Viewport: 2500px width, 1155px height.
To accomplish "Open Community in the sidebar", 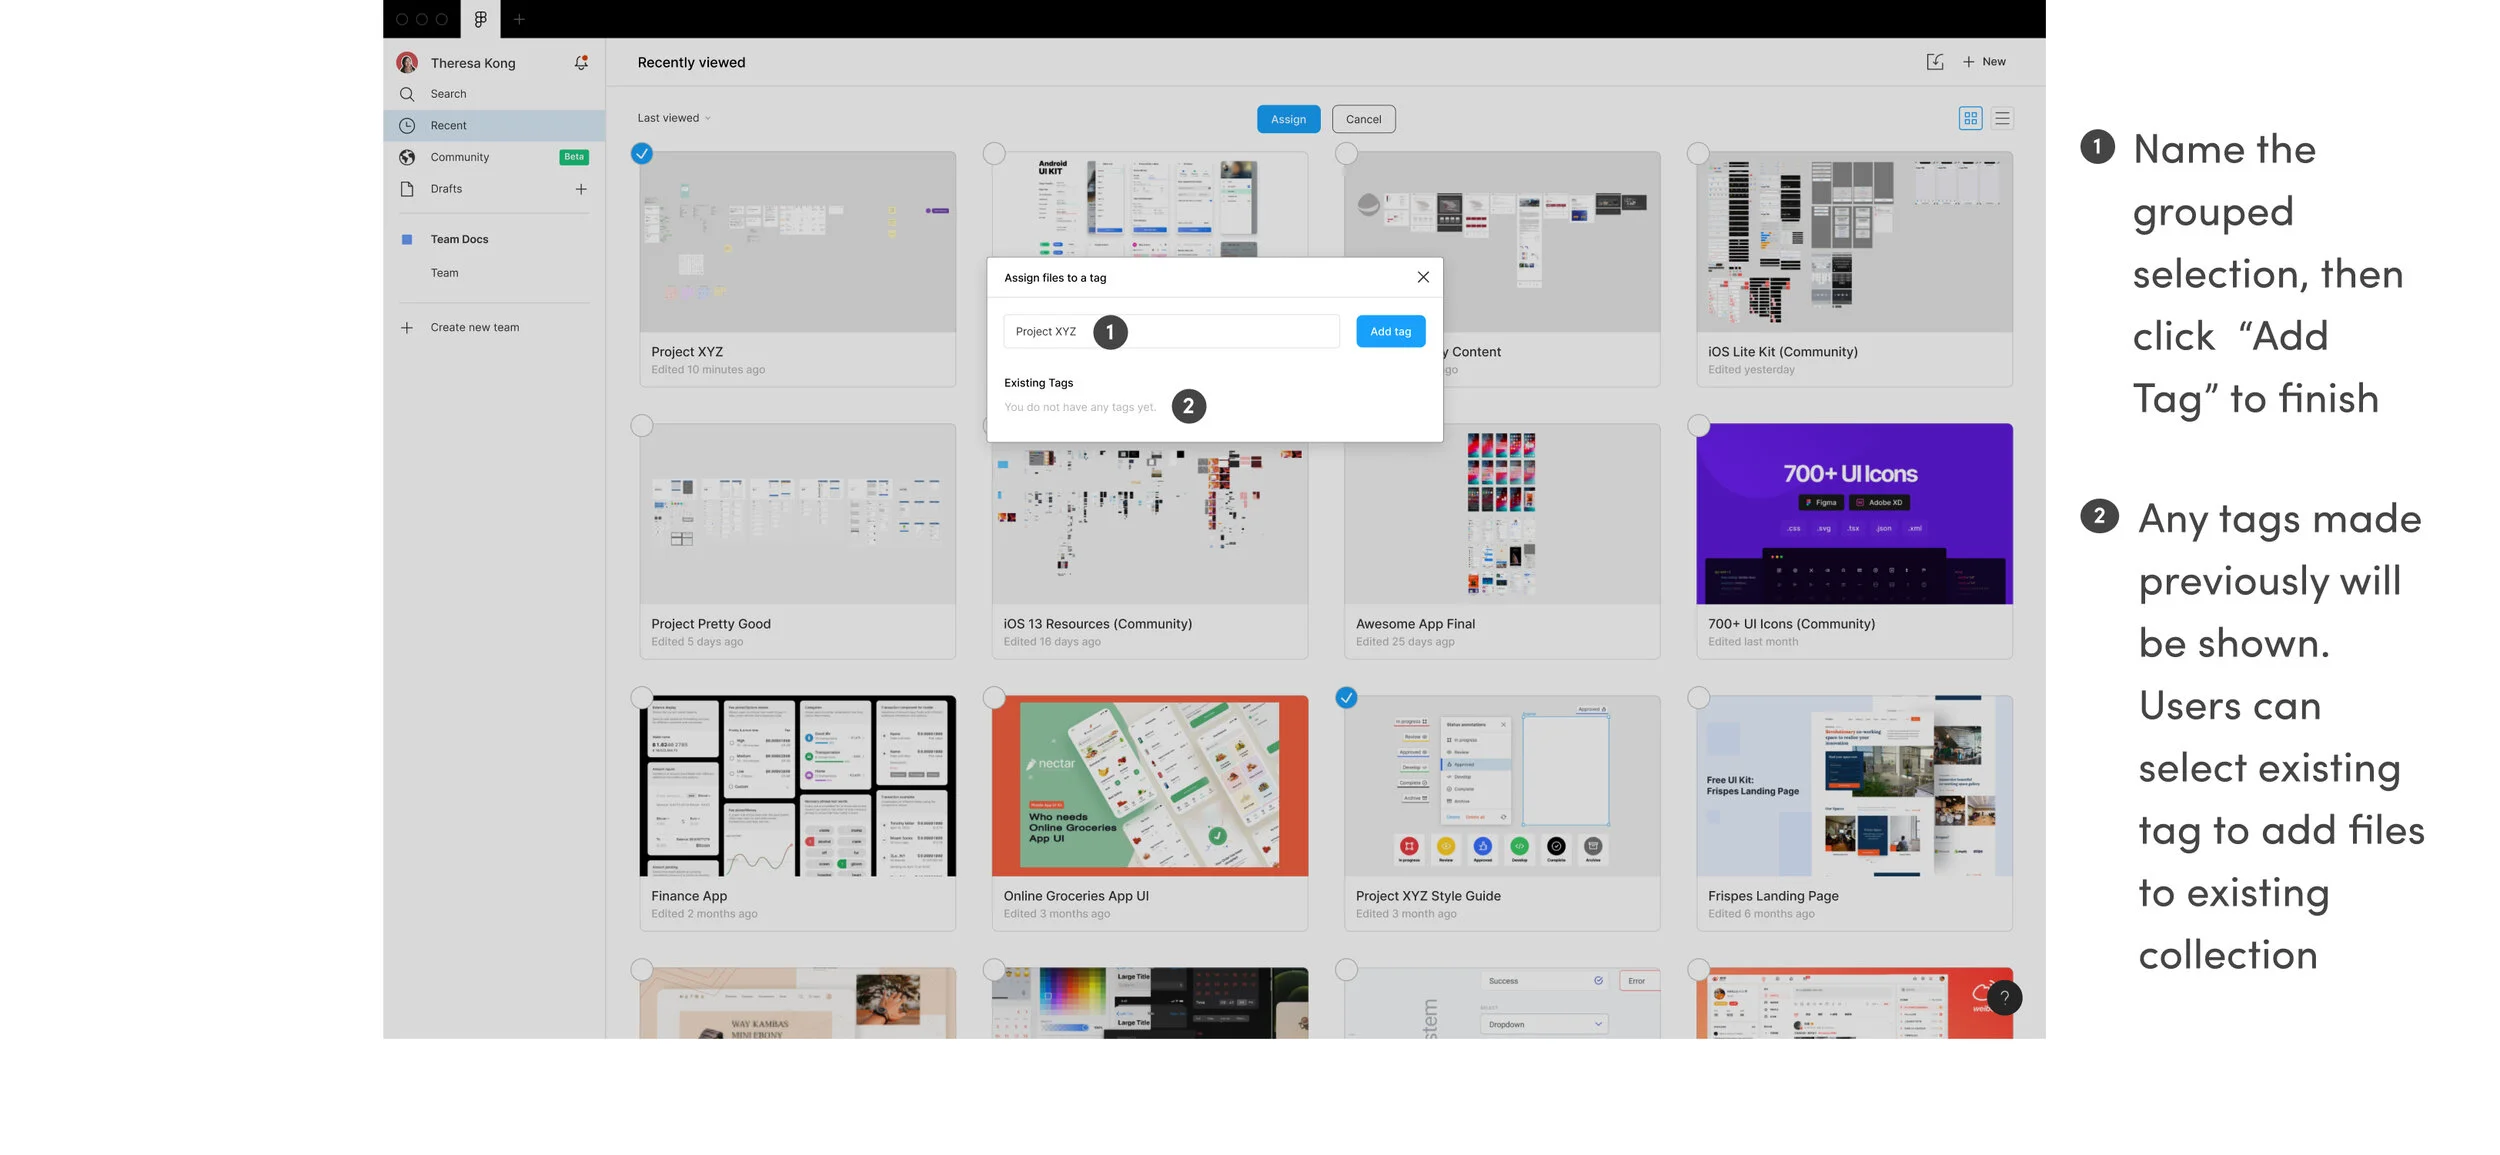I will click(460, 157).
